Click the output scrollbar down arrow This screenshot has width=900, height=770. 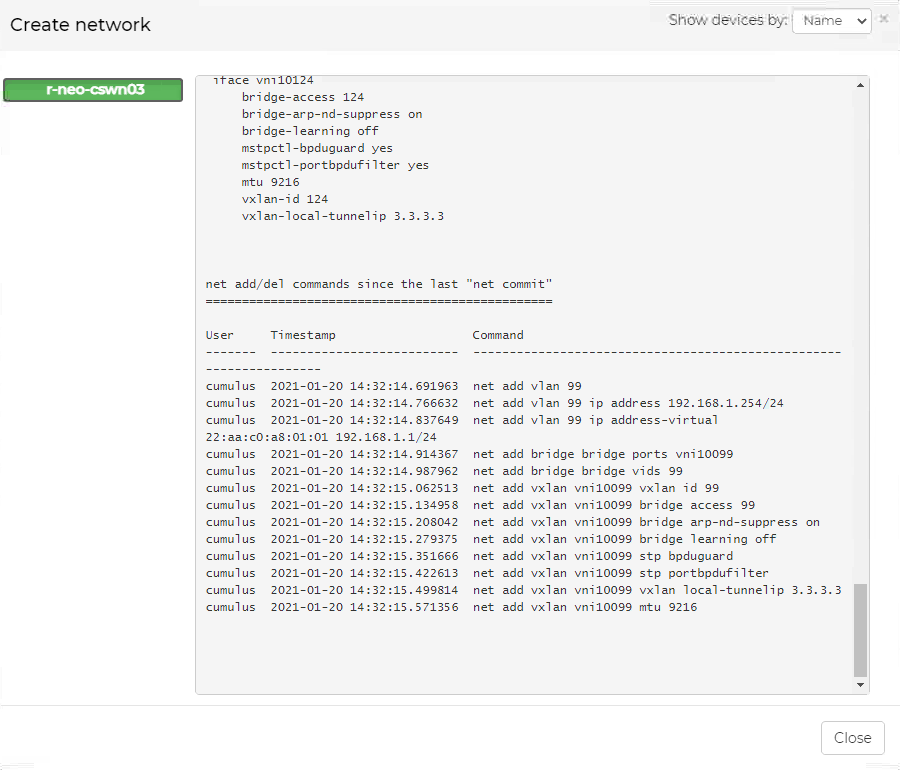(x=860, y=684)
